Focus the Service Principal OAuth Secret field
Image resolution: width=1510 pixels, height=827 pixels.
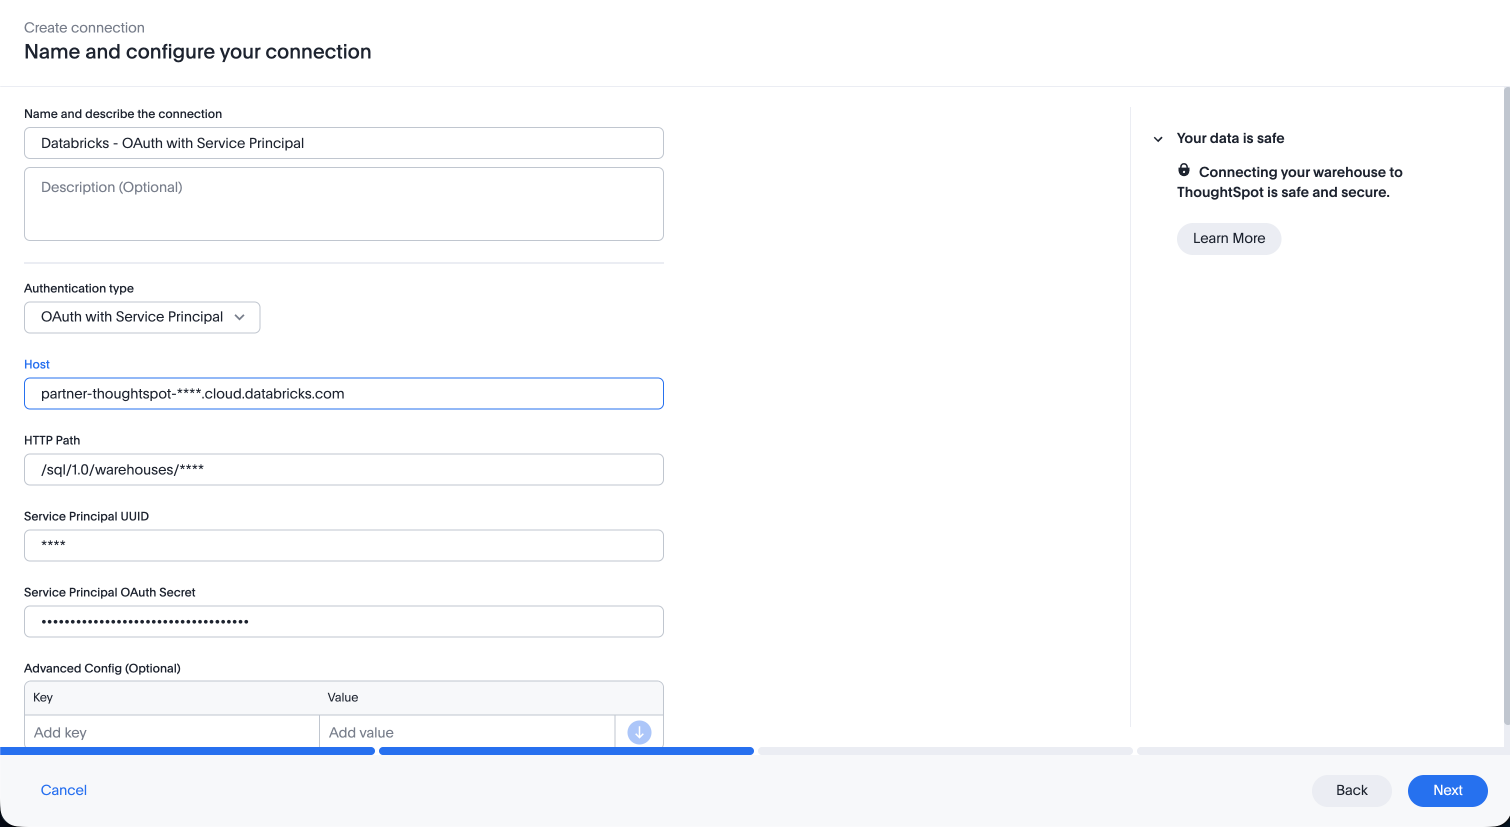click(344, 621)
